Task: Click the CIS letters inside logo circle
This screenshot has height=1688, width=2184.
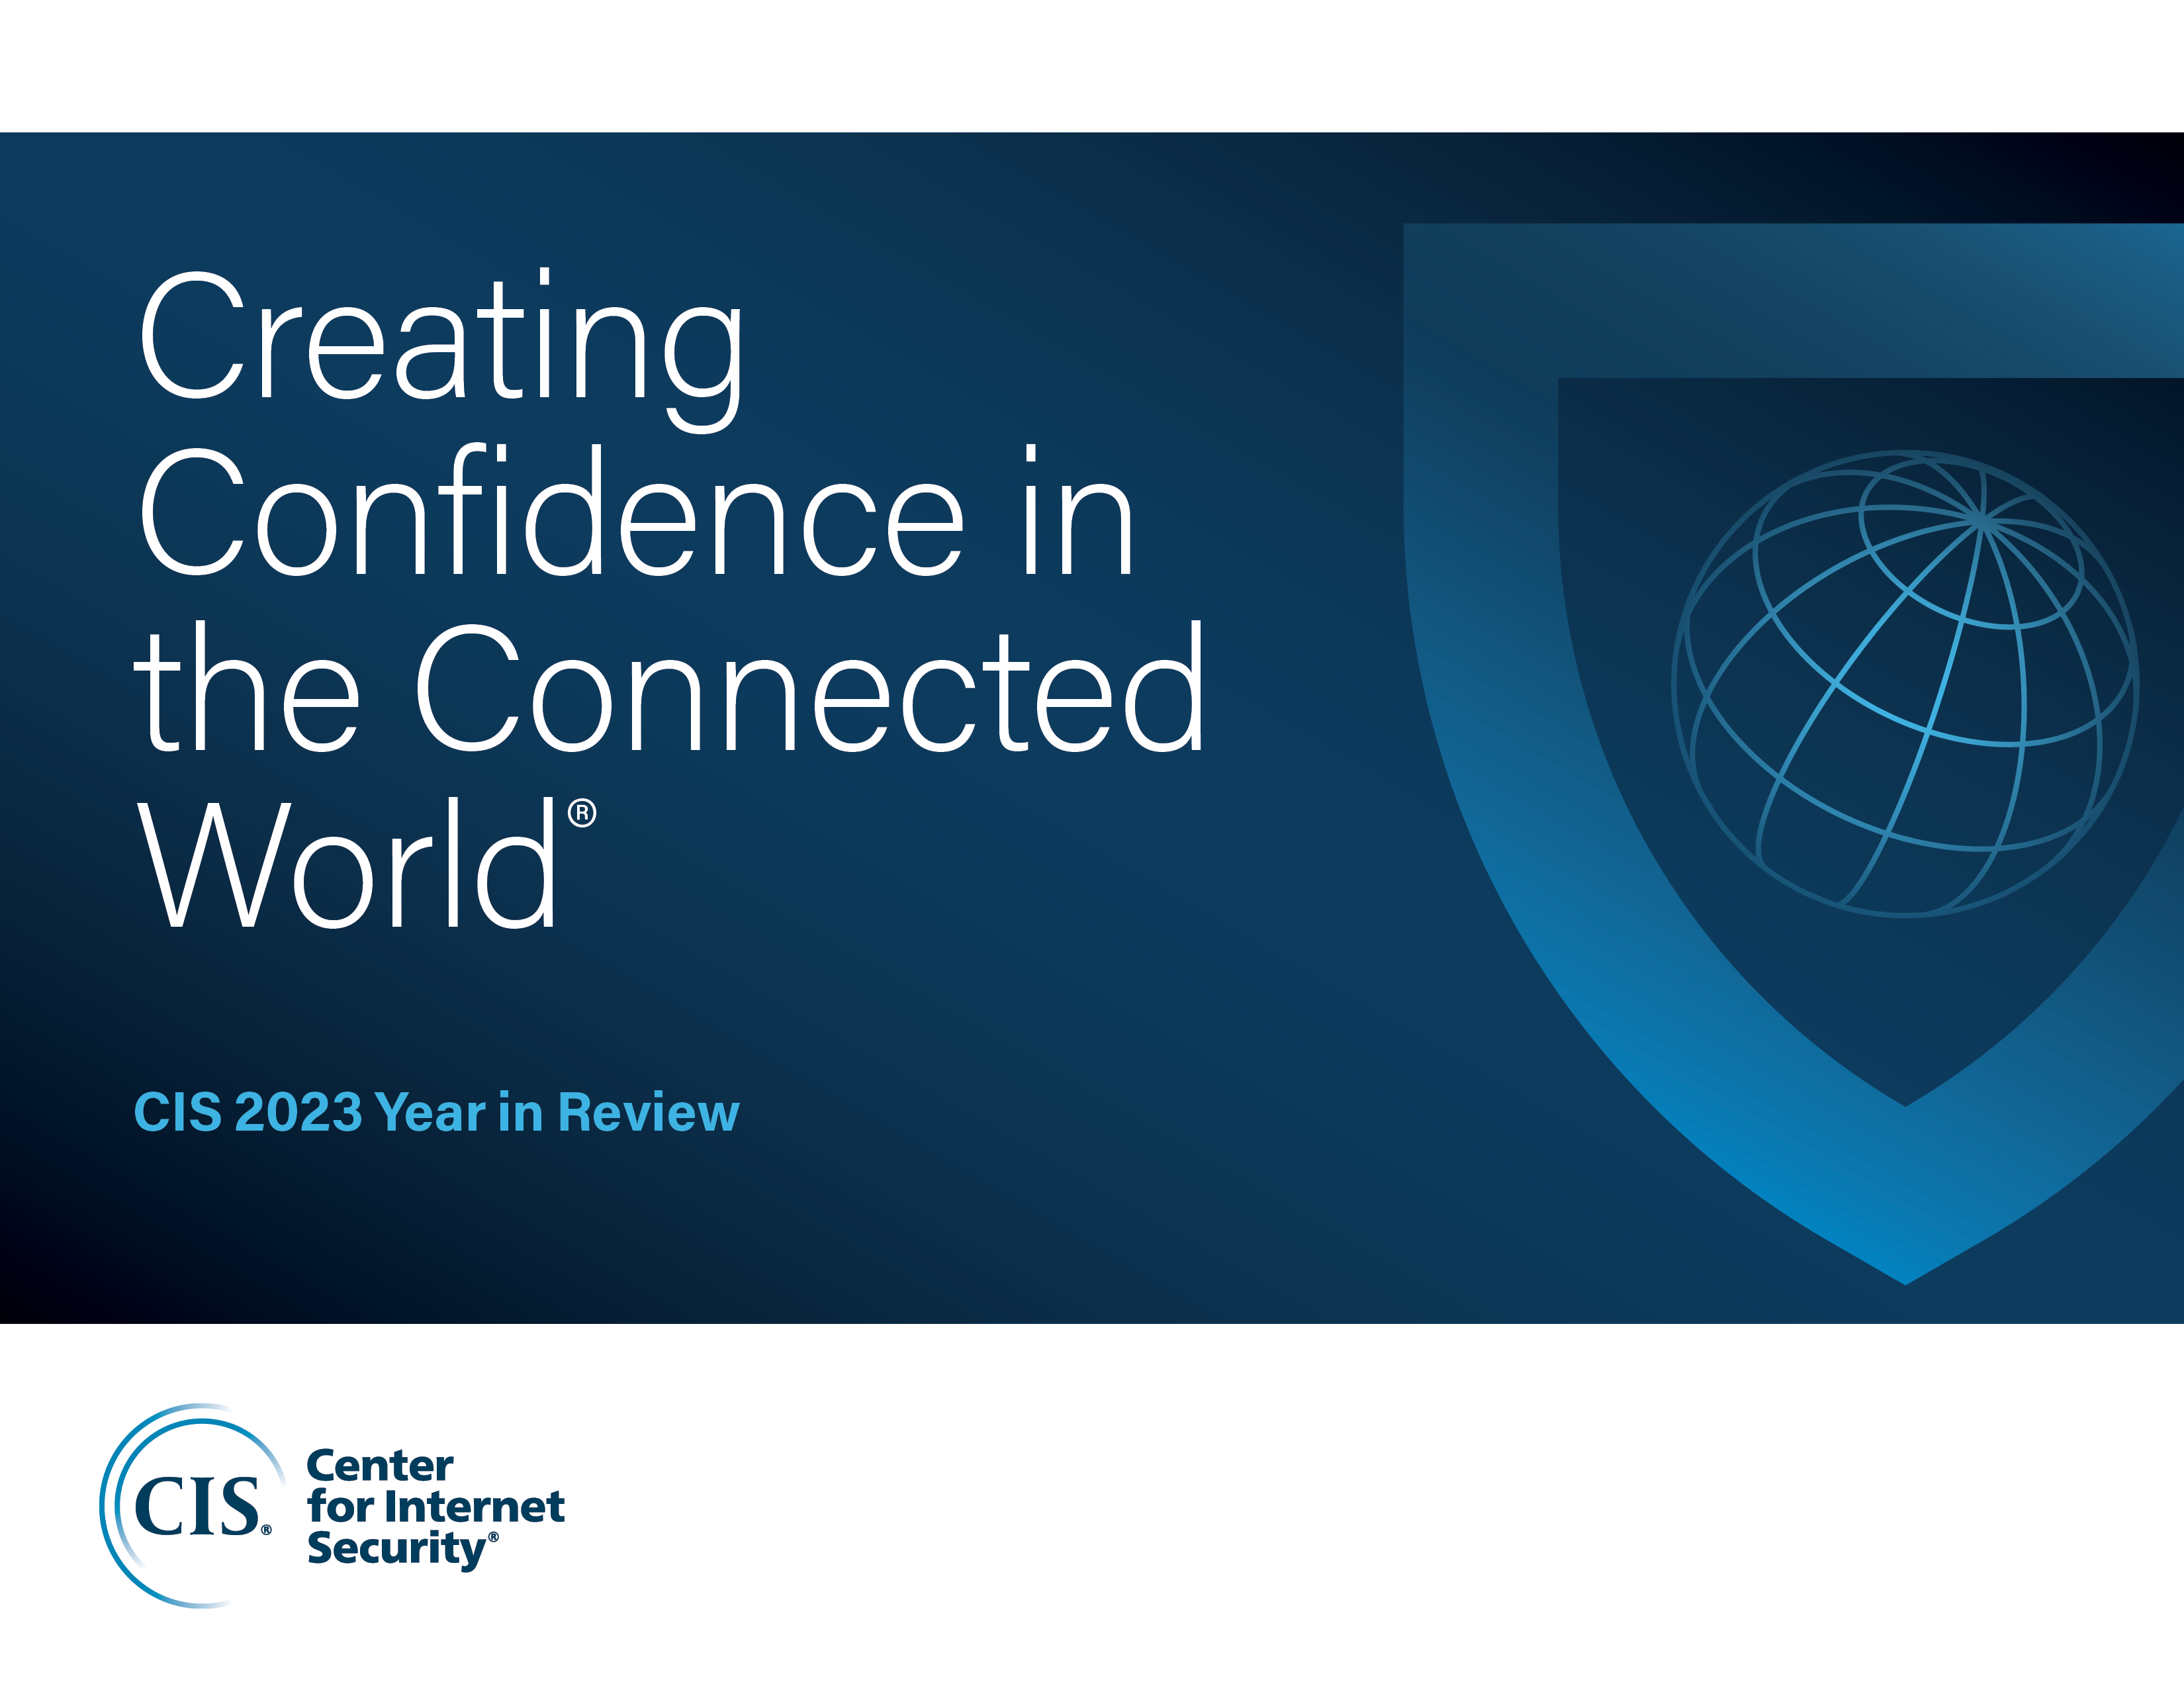Action: [196, 1506]
